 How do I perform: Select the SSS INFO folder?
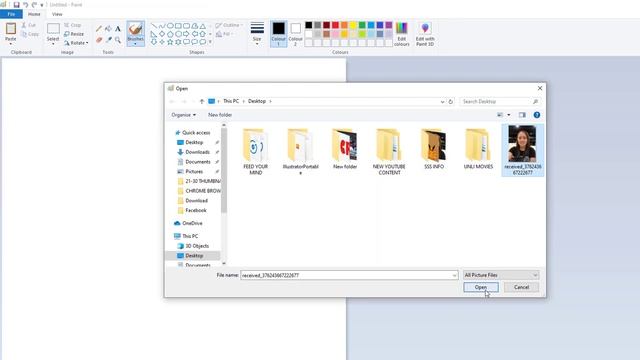(434, 149)
